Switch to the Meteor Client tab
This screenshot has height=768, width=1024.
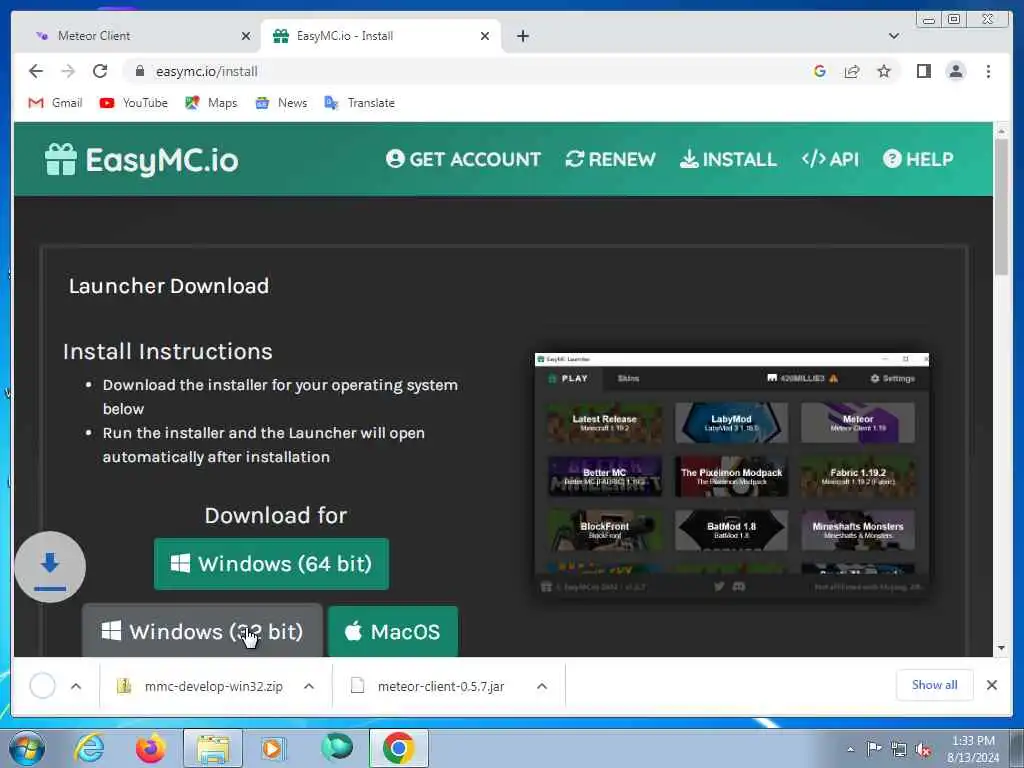(137, 36)
